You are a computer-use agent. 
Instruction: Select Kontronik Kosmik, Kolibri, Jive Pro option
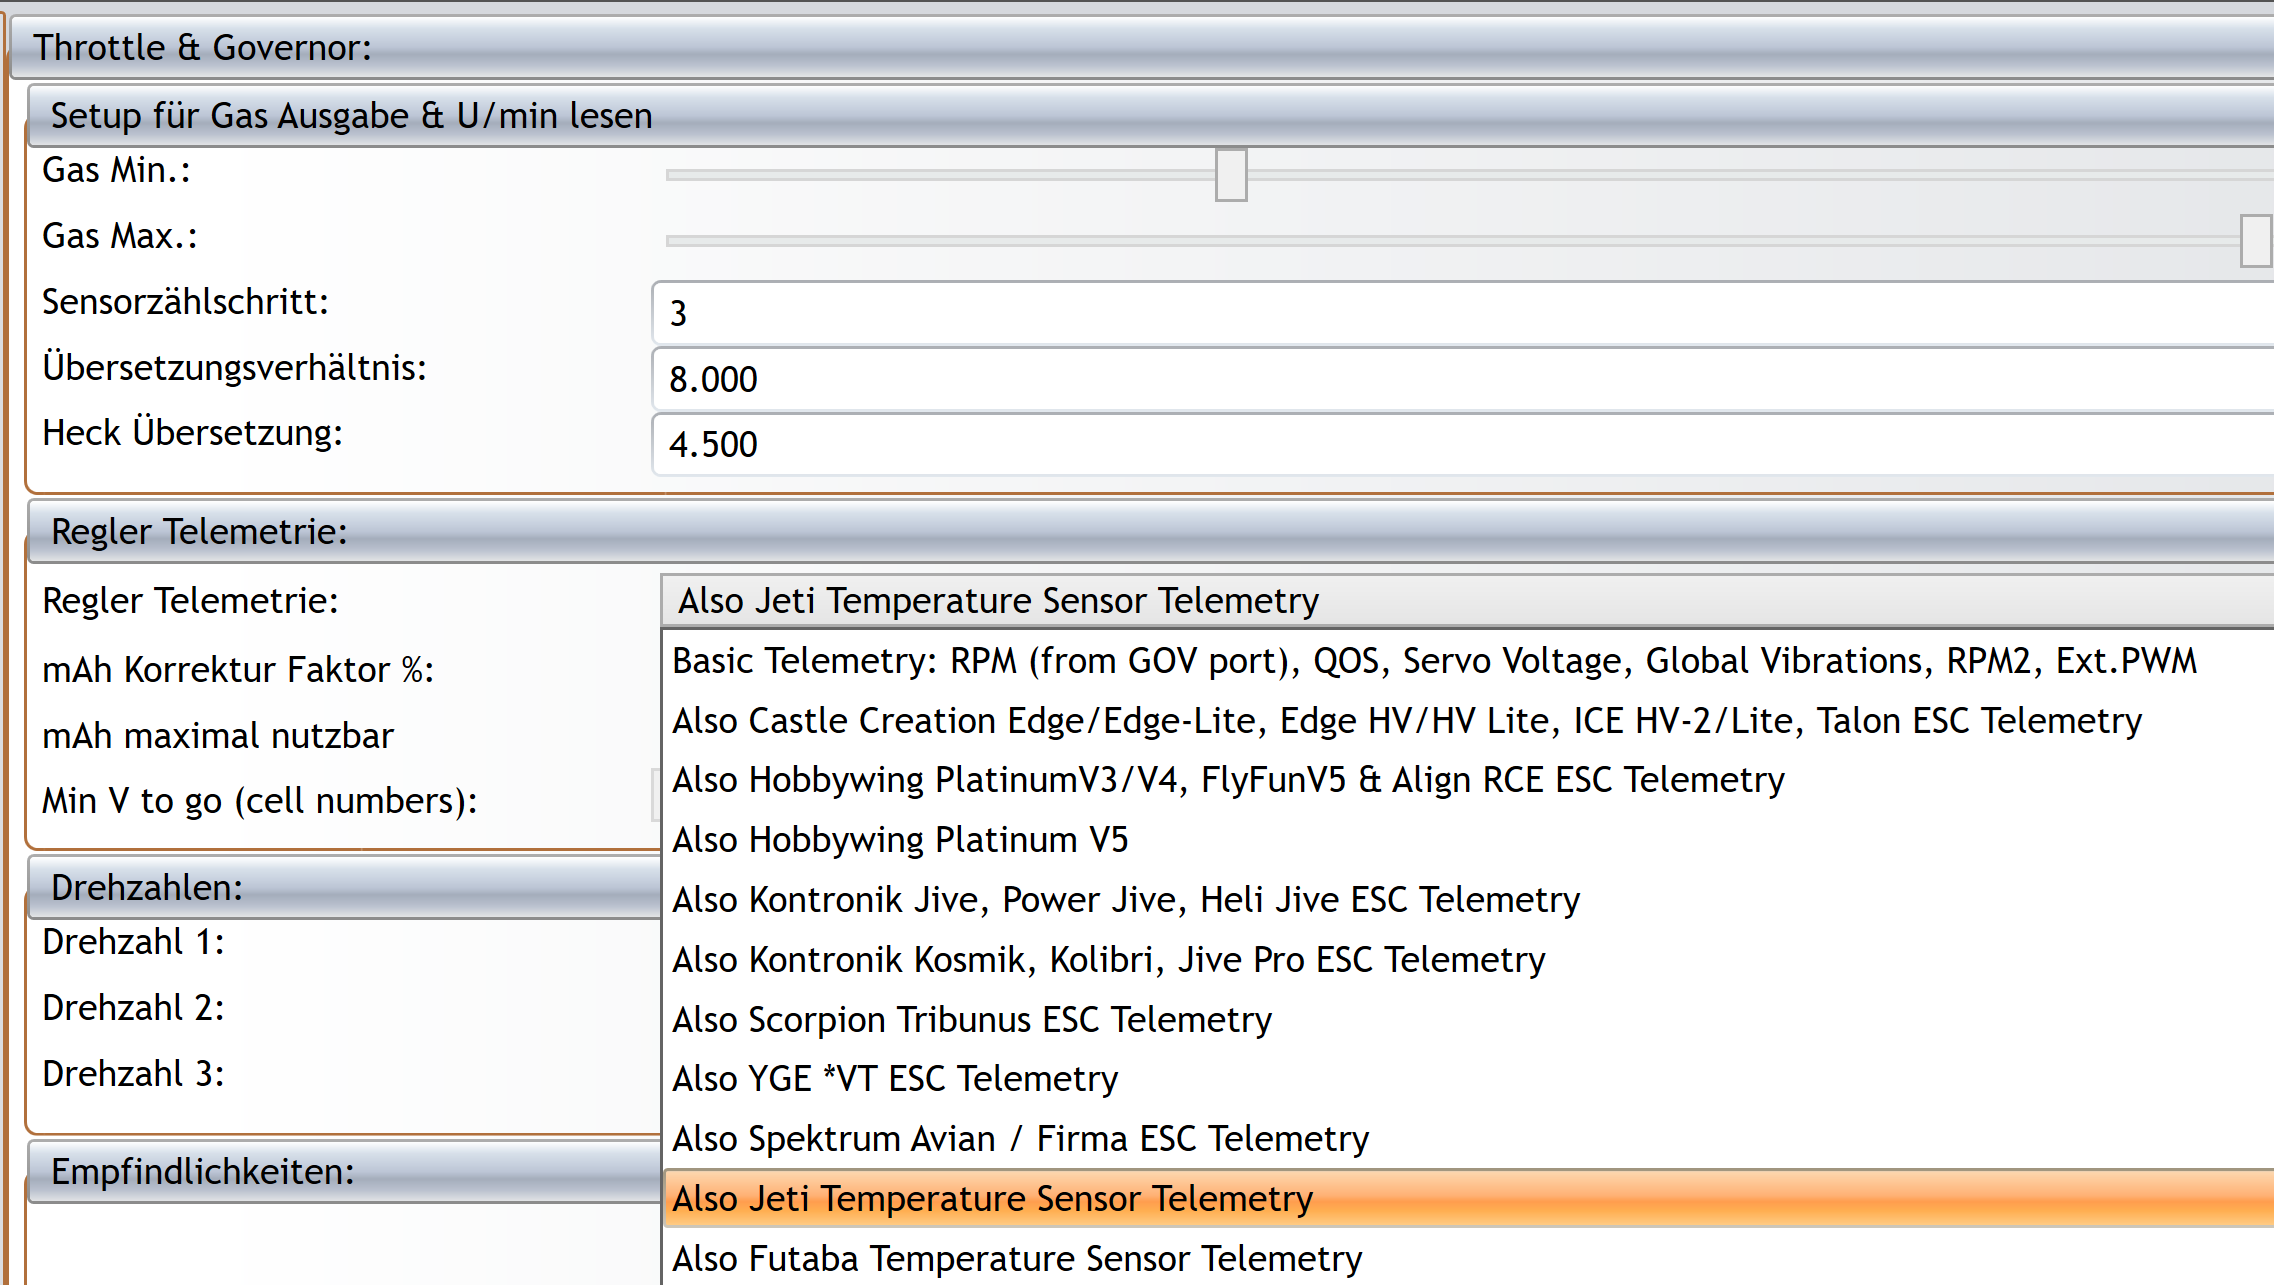(x=1108, y=960)
